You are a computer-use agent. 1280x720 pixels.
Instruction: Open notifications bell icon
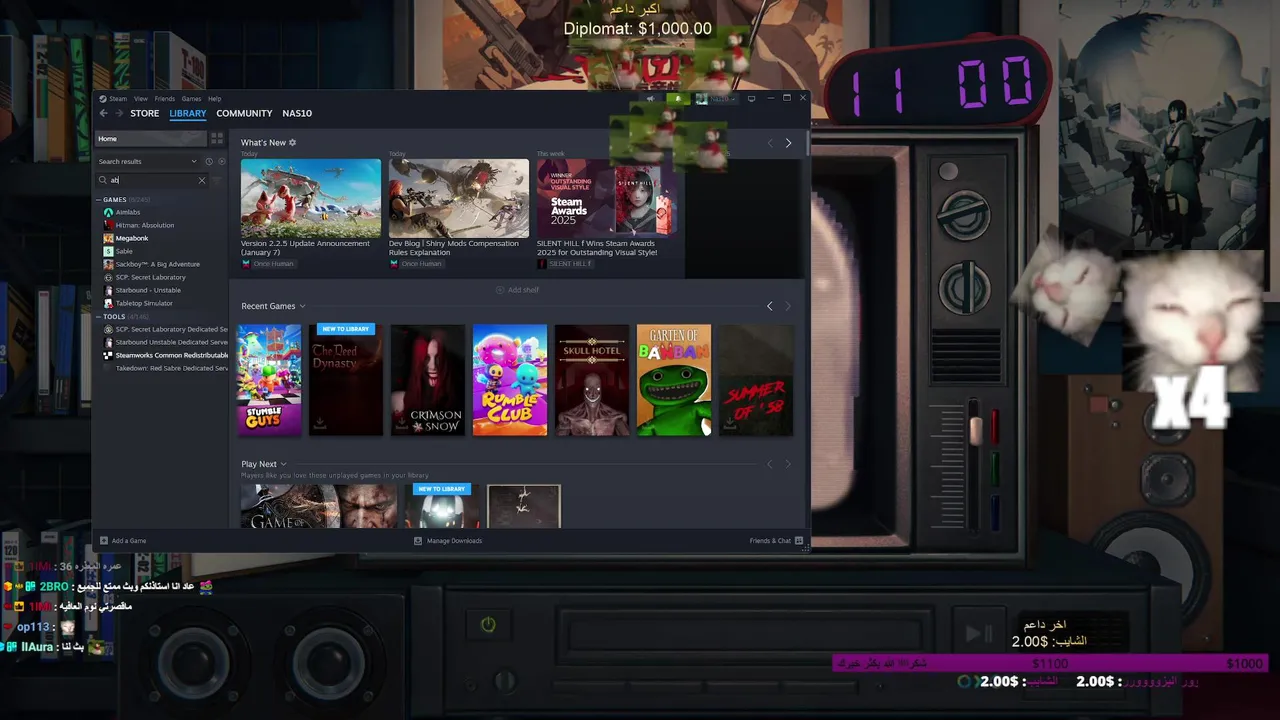[x=677, y=99]
